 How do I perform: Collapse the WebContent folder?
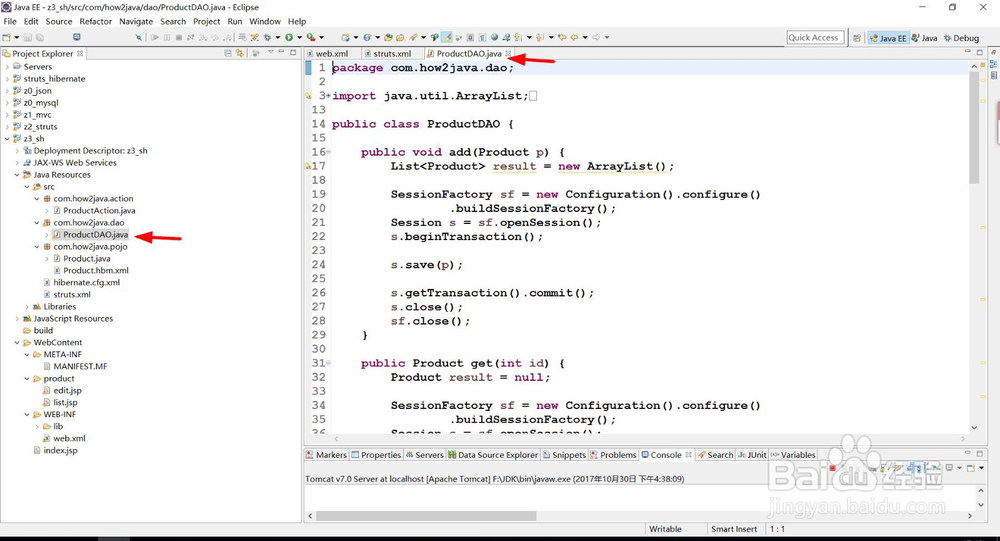click(x=17, y=343)
